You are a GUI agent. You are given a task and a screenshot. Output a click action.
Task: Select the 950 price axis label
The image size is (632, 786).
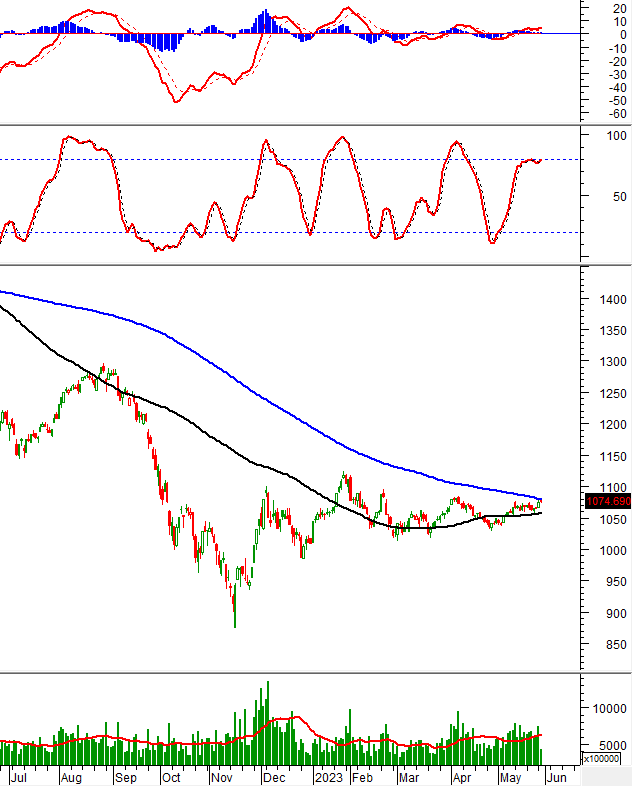click(x=616, y=582)
